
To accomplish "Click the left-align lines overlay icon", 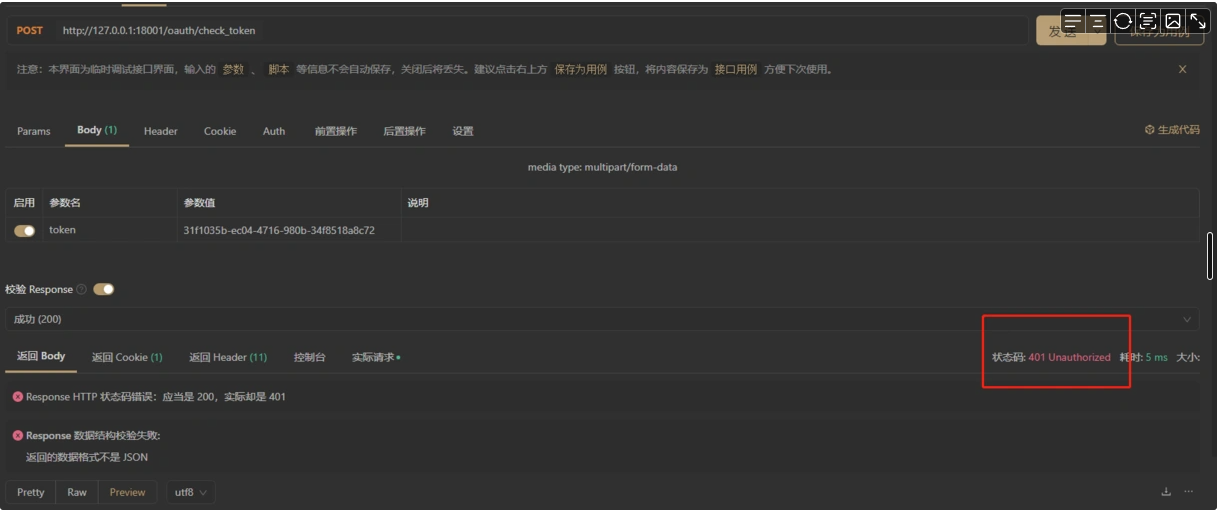I will (x=1073, y=21).
